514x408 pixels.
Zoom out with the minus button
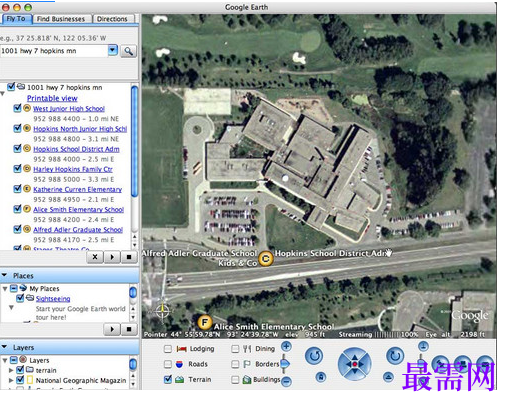pyautogui.click(x=286, y=381)
